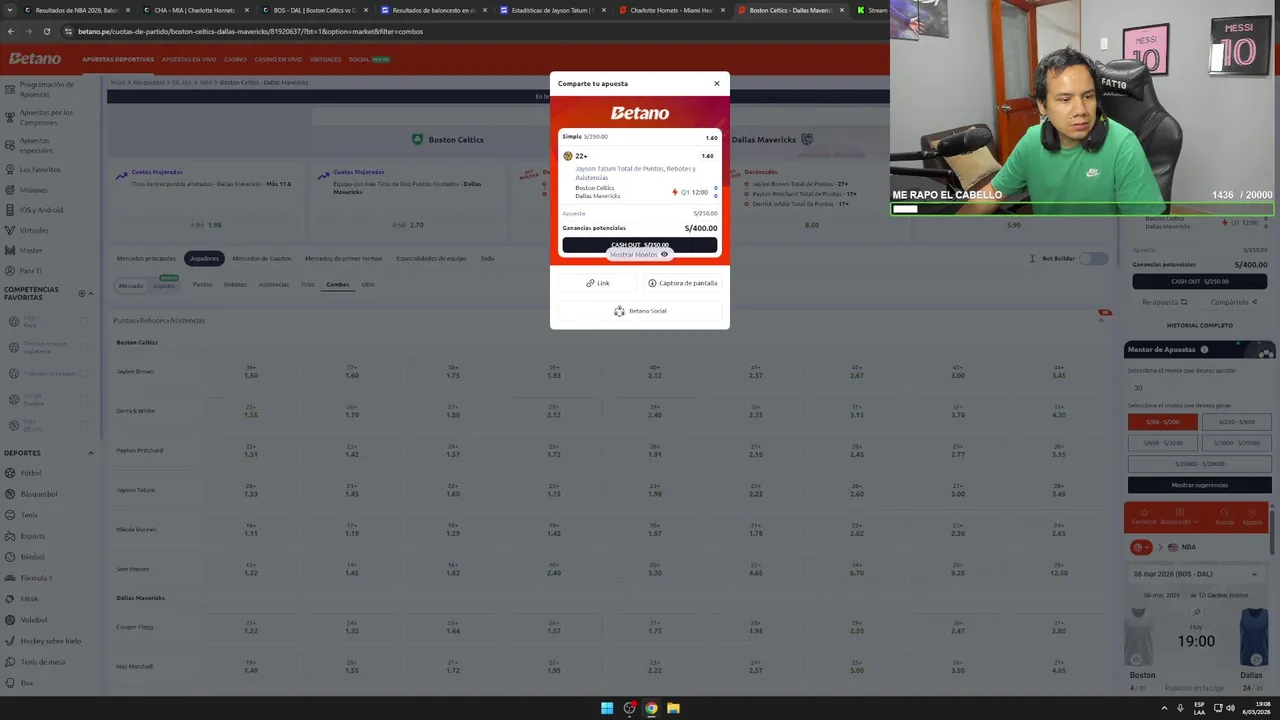The height and width of the screenshot is (720, 1280).
Task: Toggle Premier League favorite checkbox
Action: click(x=84, y=347)
